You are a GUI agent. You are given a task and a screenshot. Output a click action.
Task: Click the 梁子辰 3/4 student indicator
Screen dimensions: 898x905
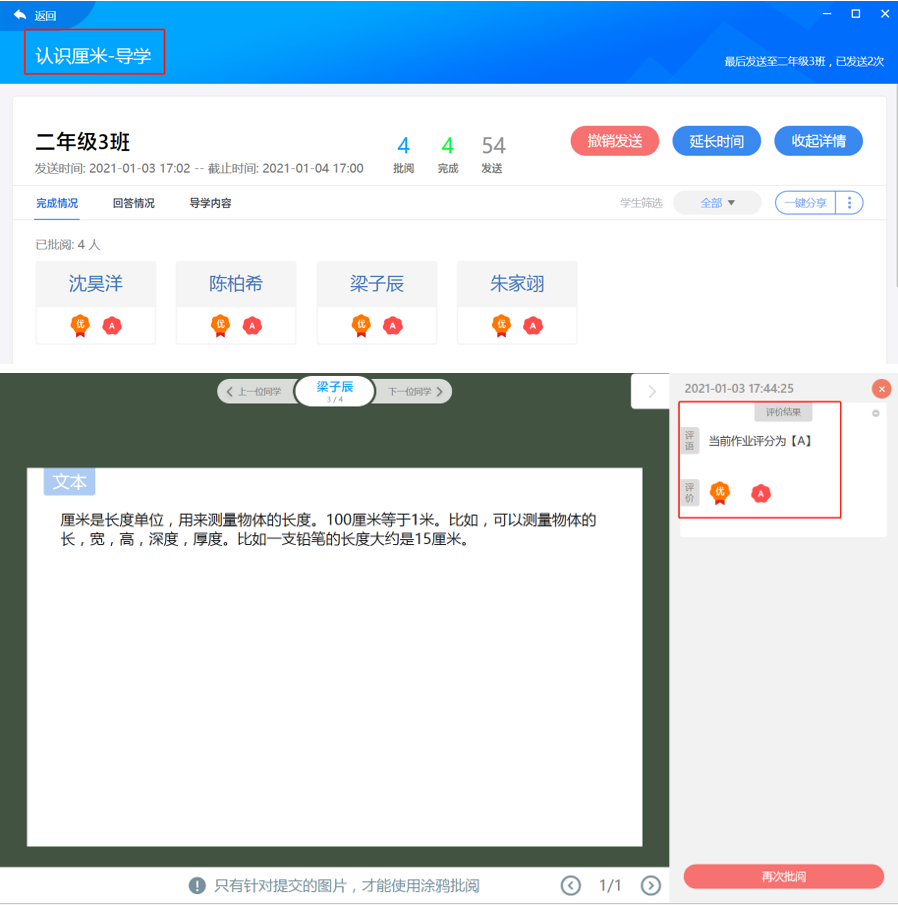(x=335, y=391)
